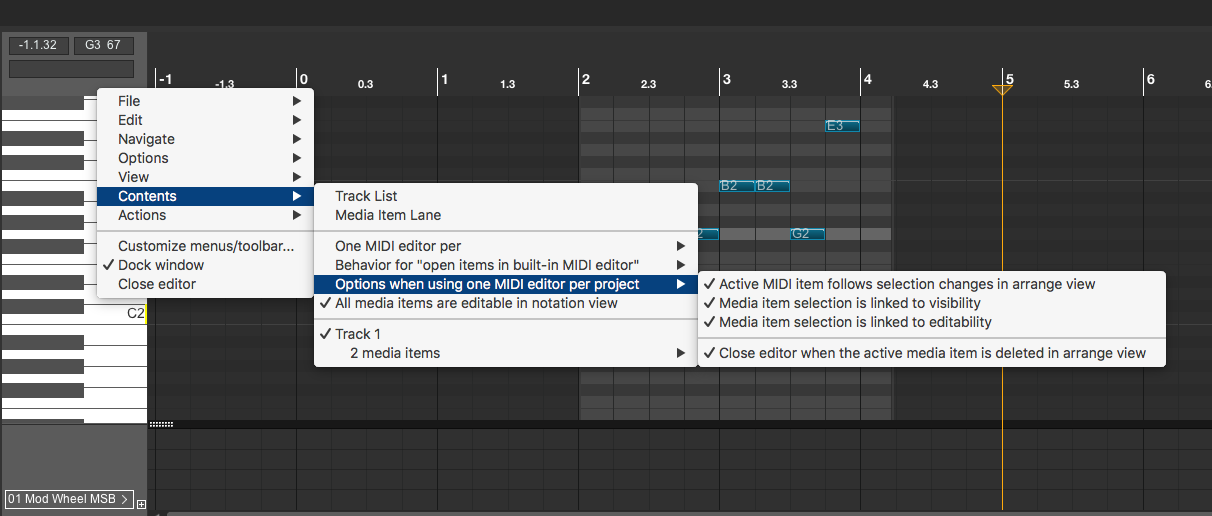This screenshot has height=516, width=1212.
Task: Uncheck All media items editable in notation view
Action: 476,303
